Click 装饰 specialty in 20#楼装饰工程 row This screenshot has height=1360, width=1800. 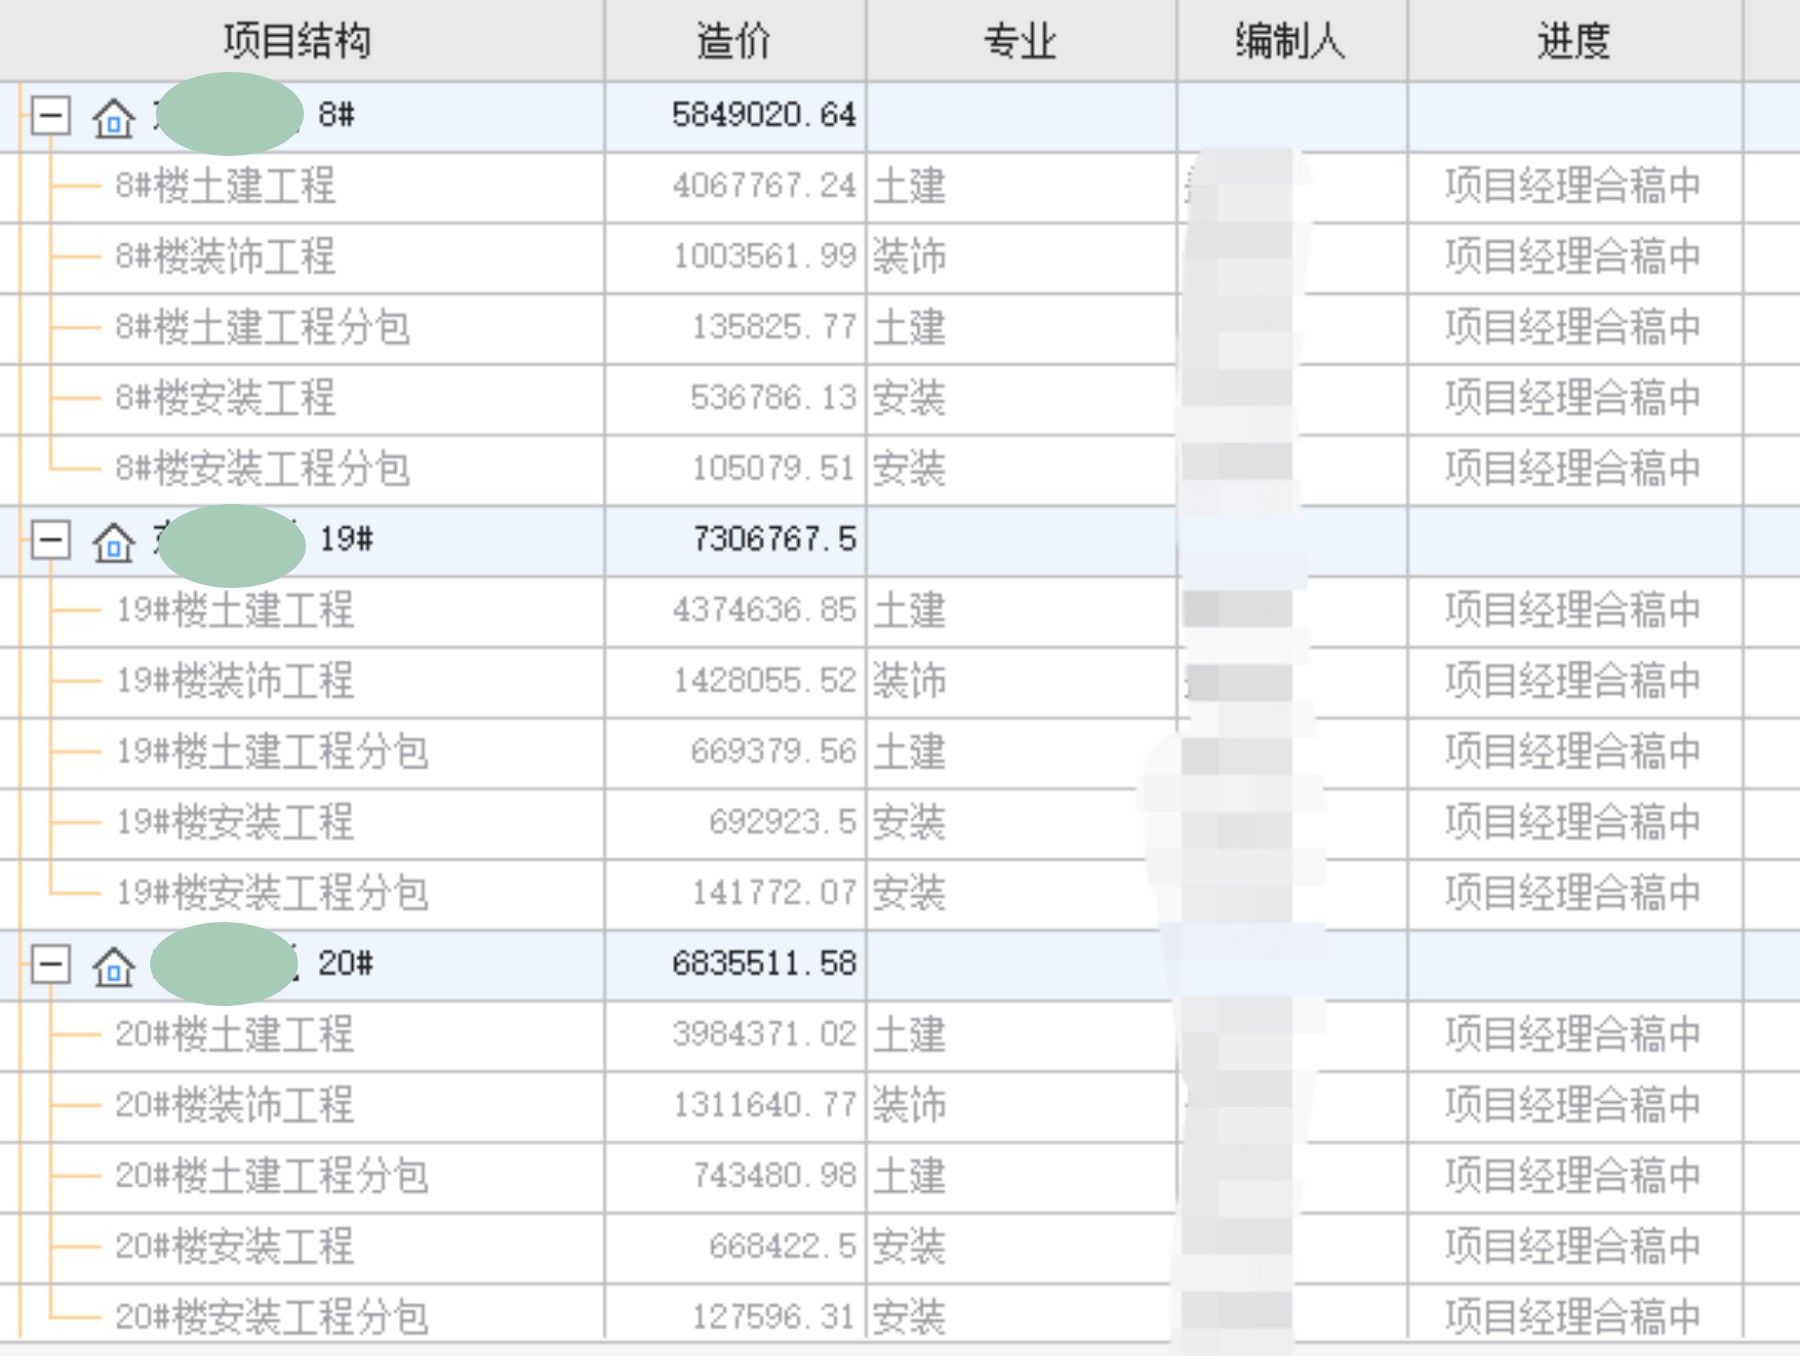point(909,1105)
